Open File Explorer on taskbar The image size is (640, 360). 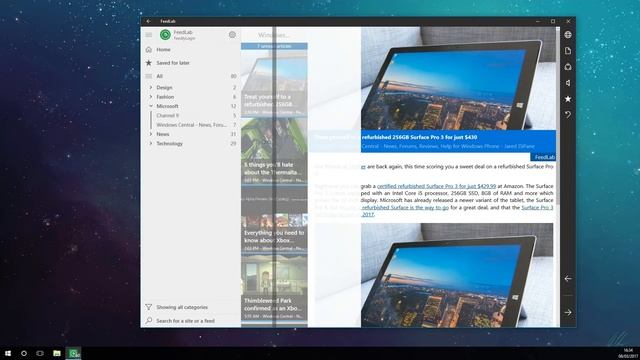pyautogui.click(x=57, y=353)
